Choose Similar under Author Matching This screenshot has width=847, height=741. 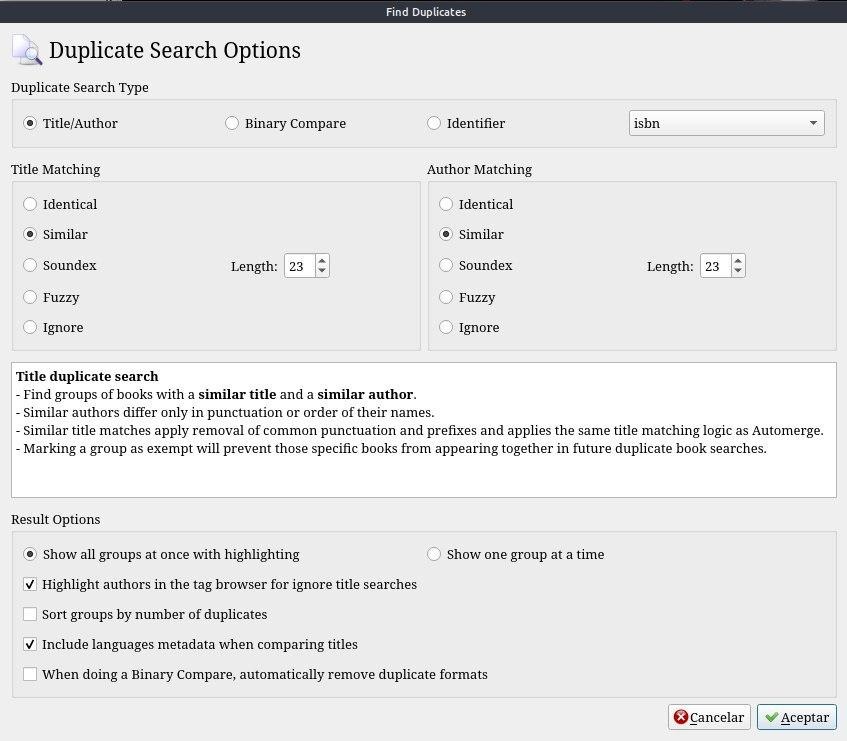471,234
